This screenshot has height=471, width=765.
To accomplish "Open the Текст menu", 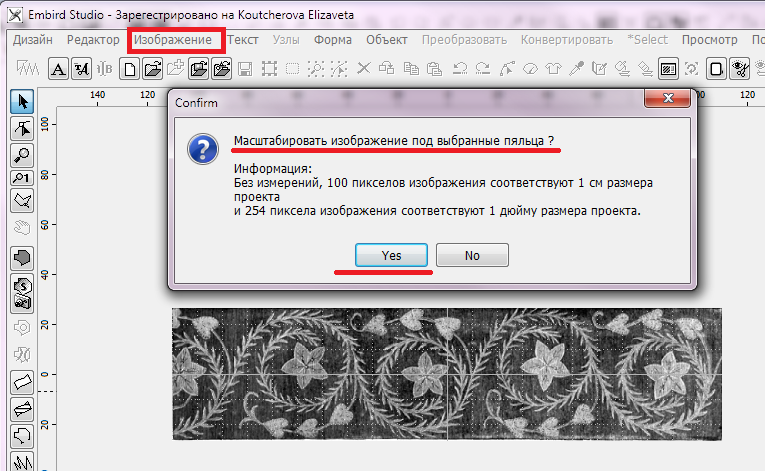I will (242, 40).
